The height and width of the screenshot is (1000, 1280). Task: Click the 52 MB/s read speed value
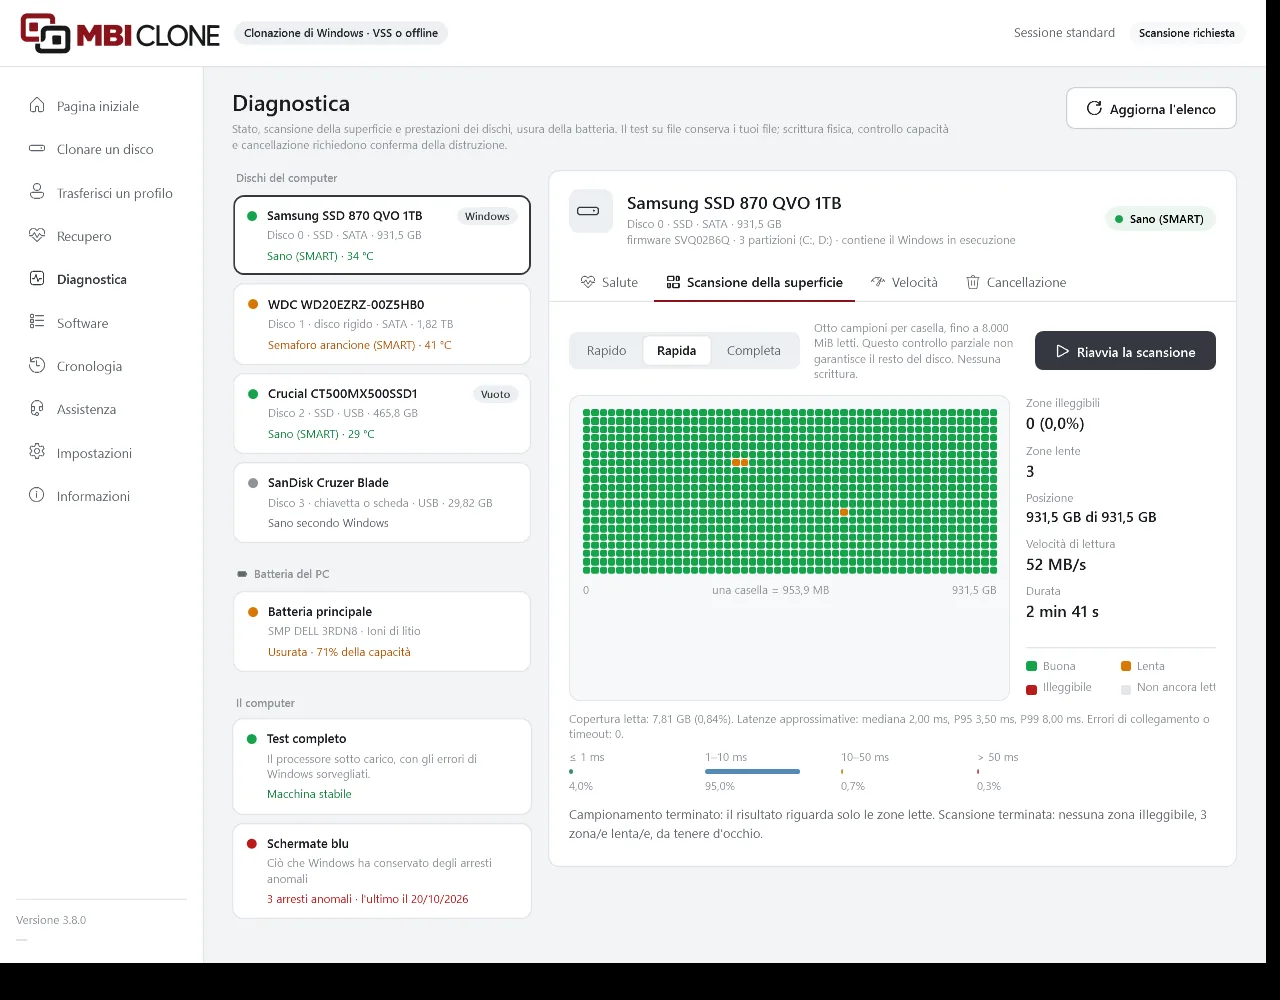1056,565
